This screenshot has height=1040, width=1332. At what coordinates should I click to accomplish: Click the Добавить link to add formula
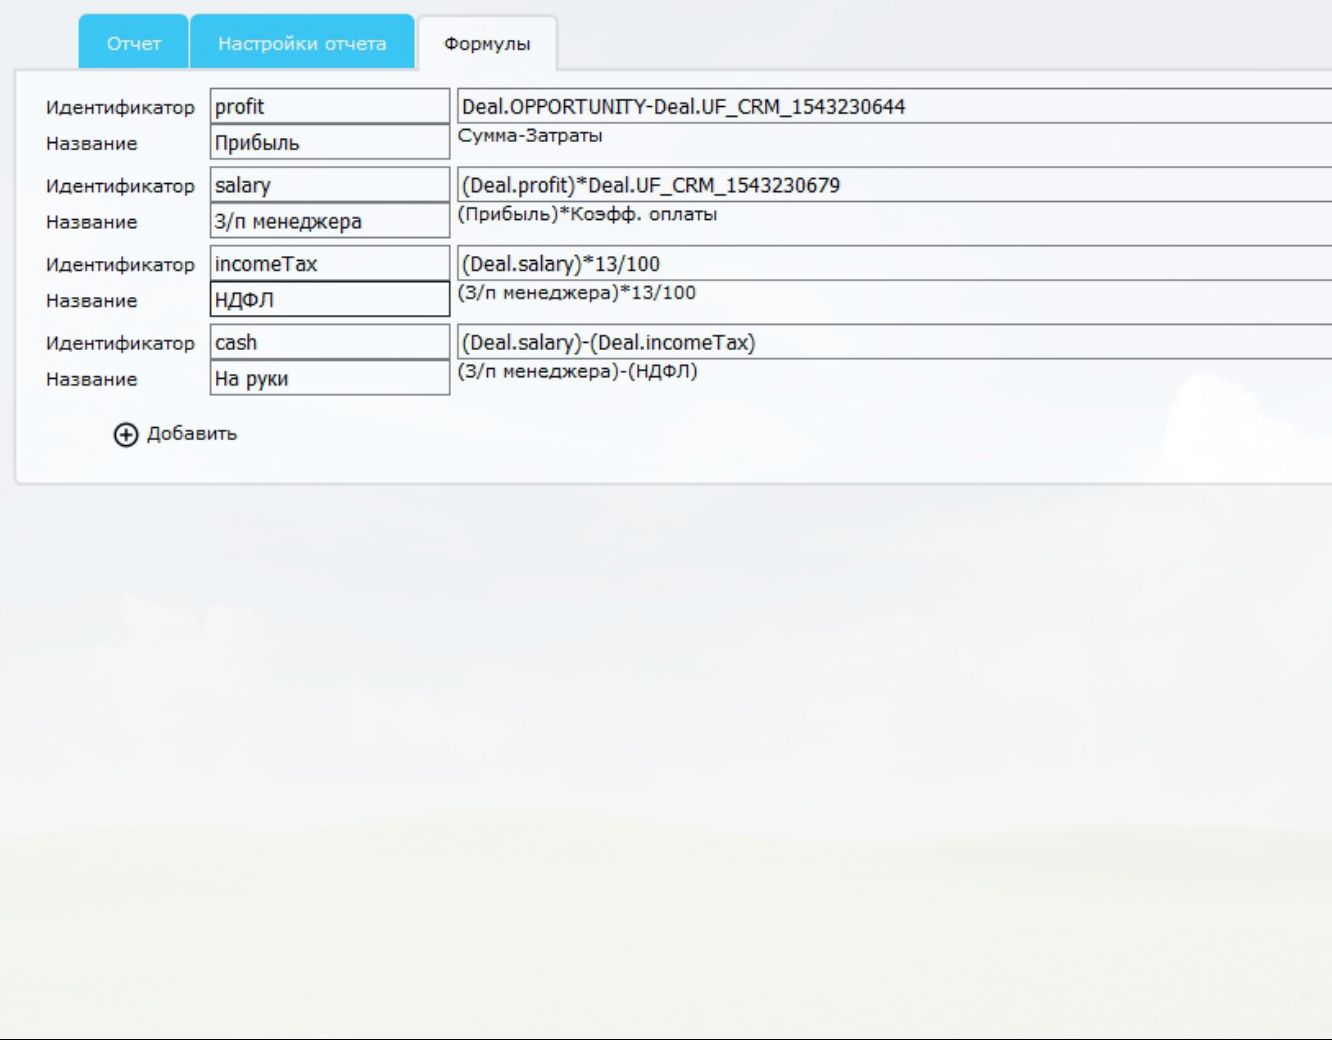coord(192,434)
